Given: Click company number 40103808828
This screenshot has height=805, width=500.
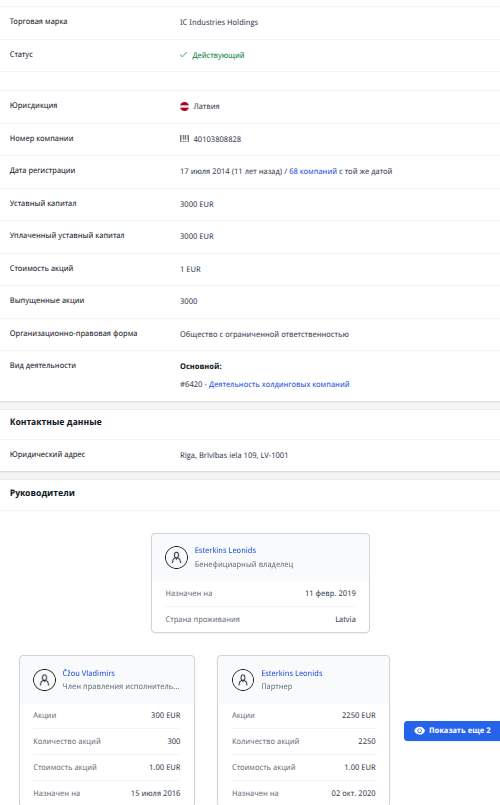Looking at the screenshot, I should [x=217, y=139].
